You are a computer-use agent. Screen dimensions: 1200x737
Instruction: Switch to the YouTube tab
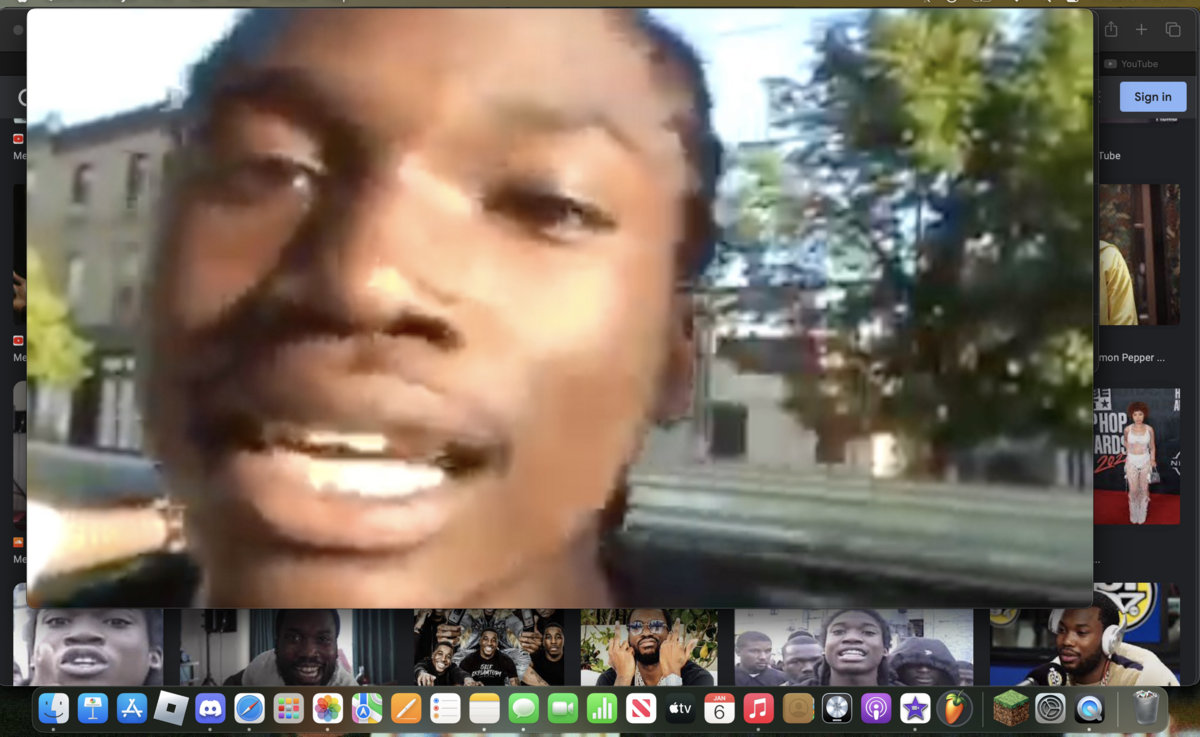[x=1138, y=64]
